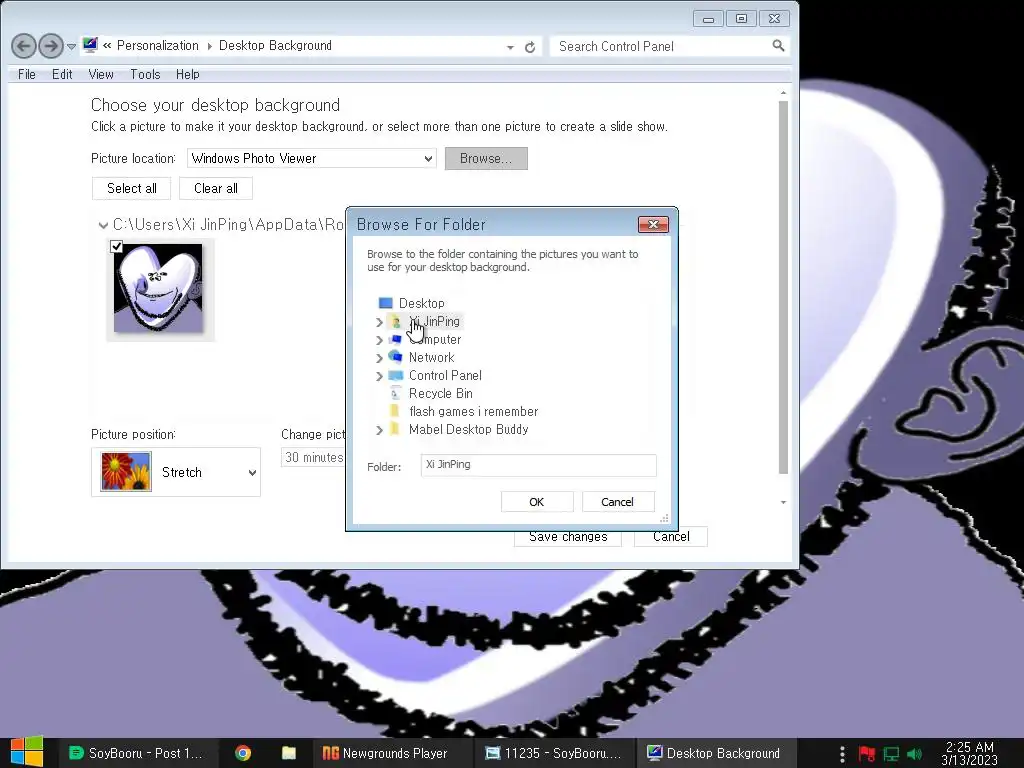Click the Select all button
Viewport: 1024px width, 768px height.
[131, 189]
